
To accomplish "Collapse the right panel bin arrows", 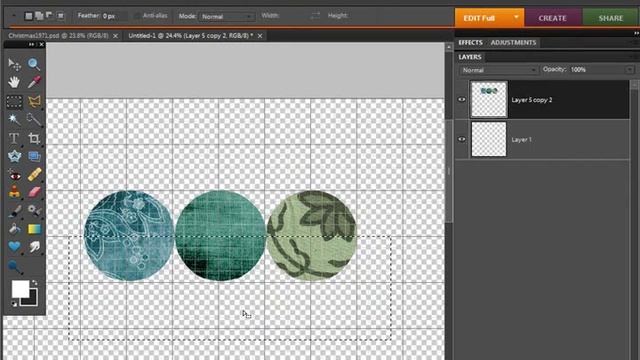I will 636,33.
